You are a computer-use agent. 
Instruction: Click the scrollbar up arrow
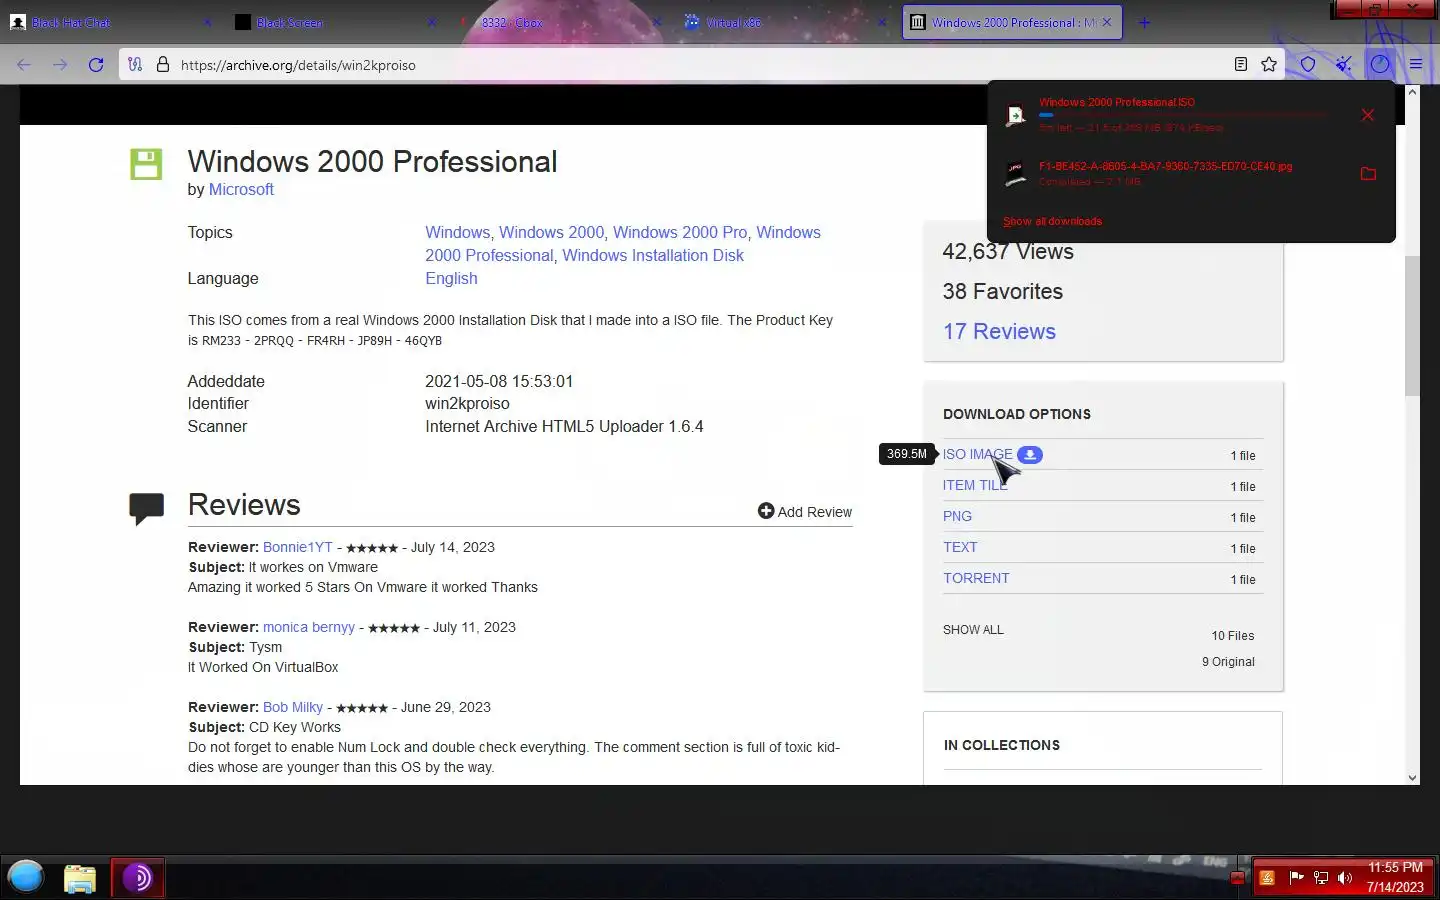click(1412, 92)
